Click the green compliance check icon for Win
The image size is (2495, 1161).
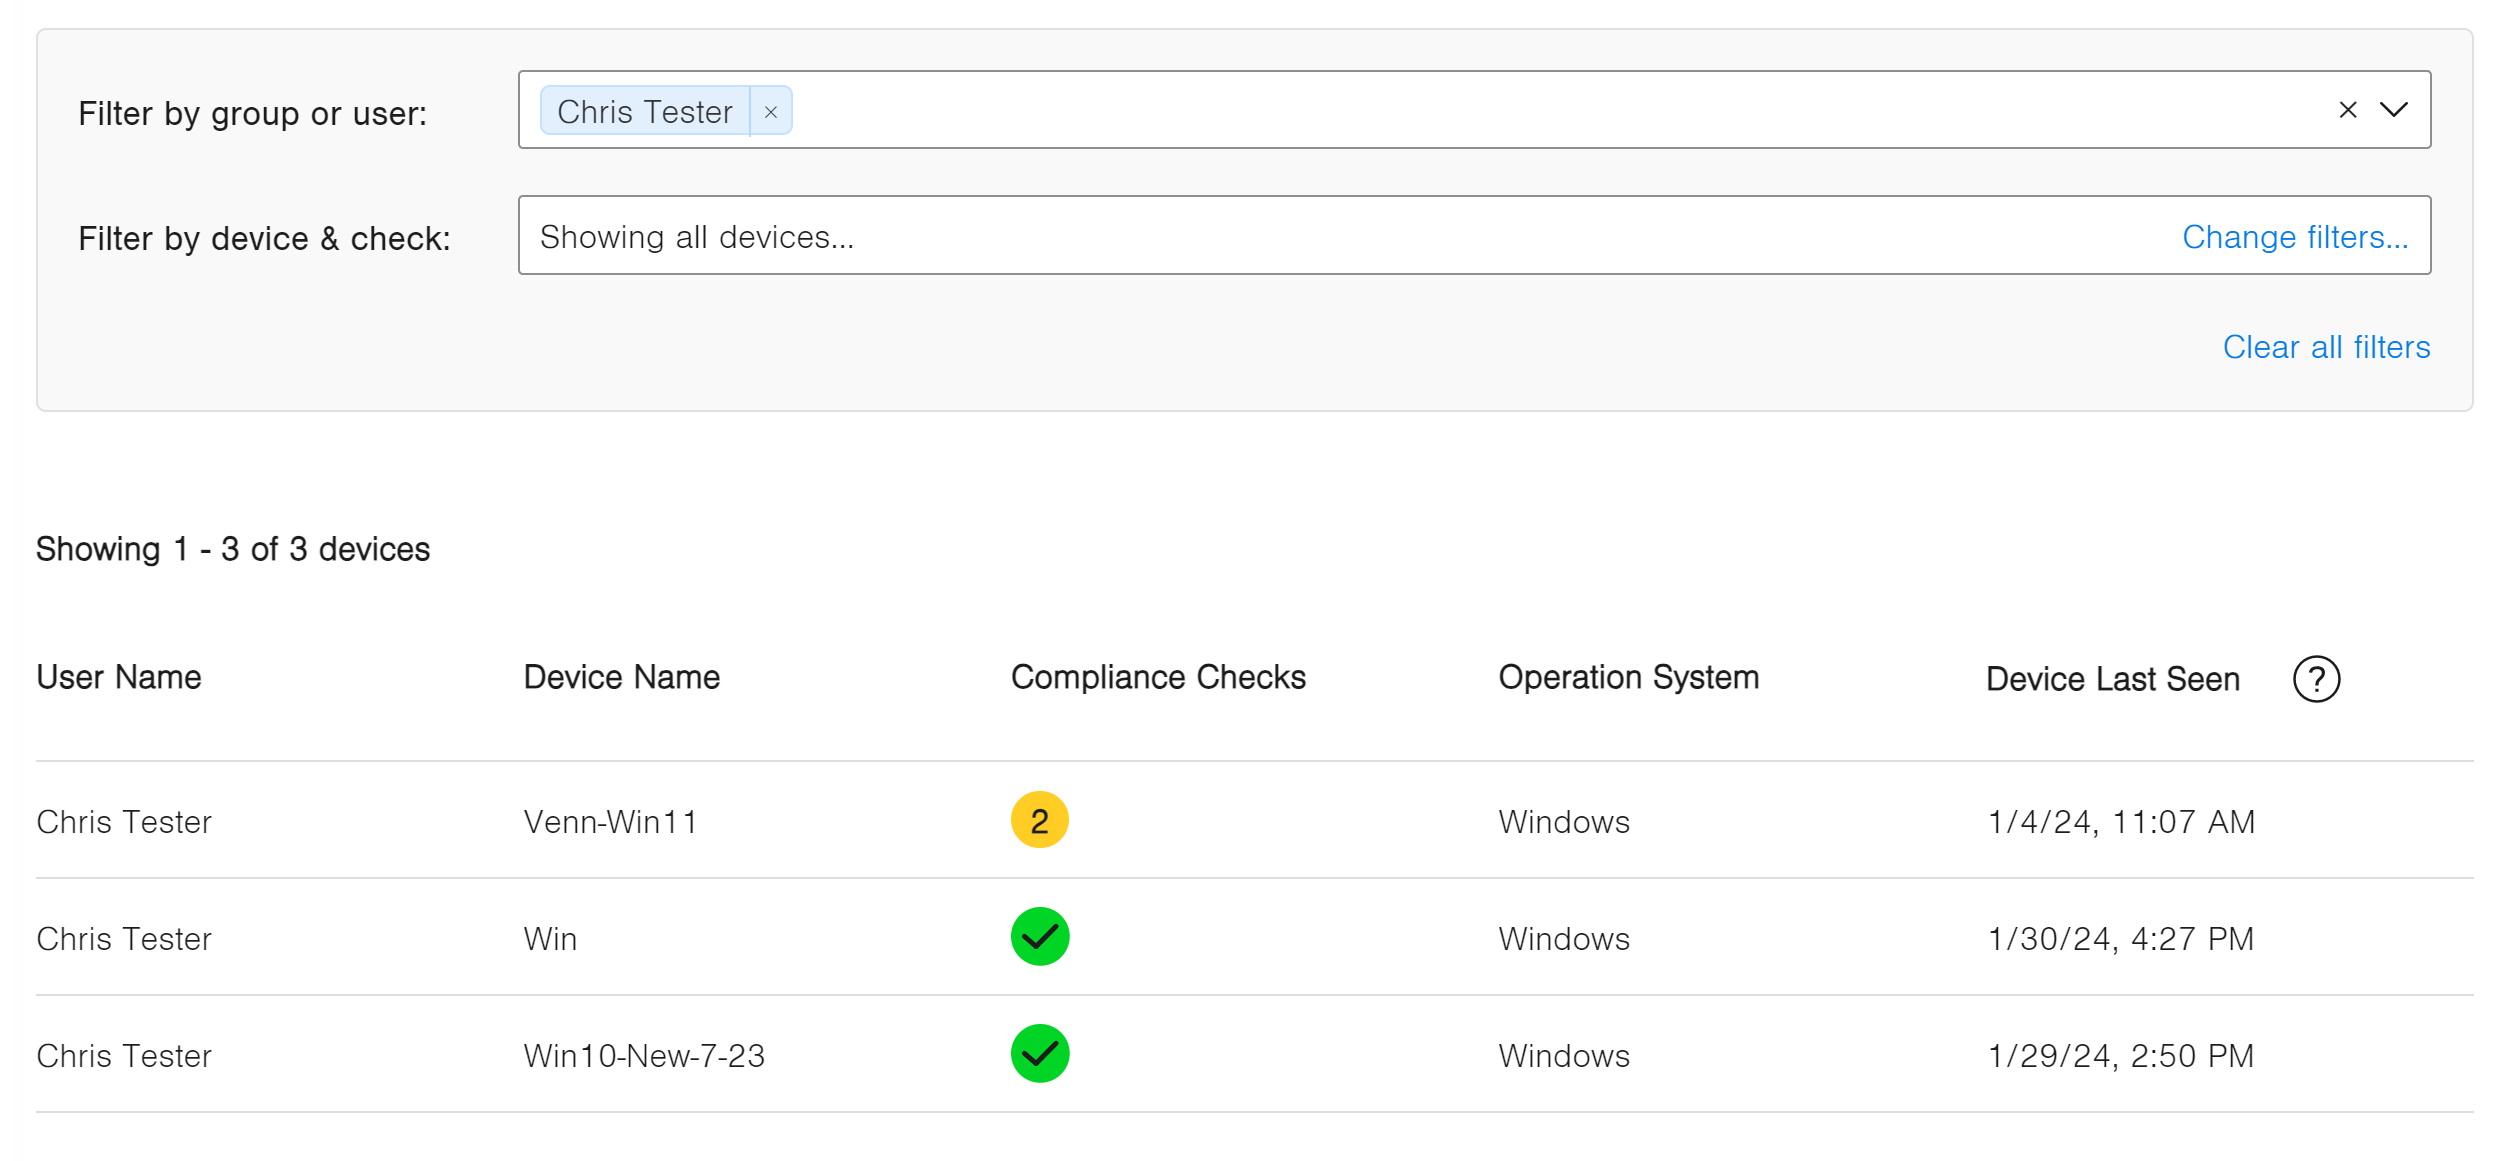coord(1038,938)
